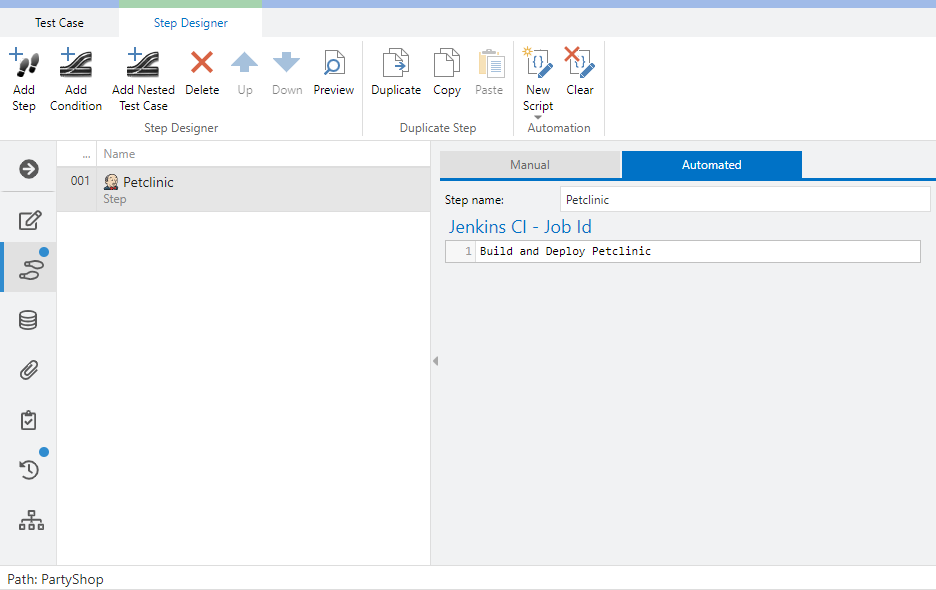Open the database sidebar icon

[29, 320]
